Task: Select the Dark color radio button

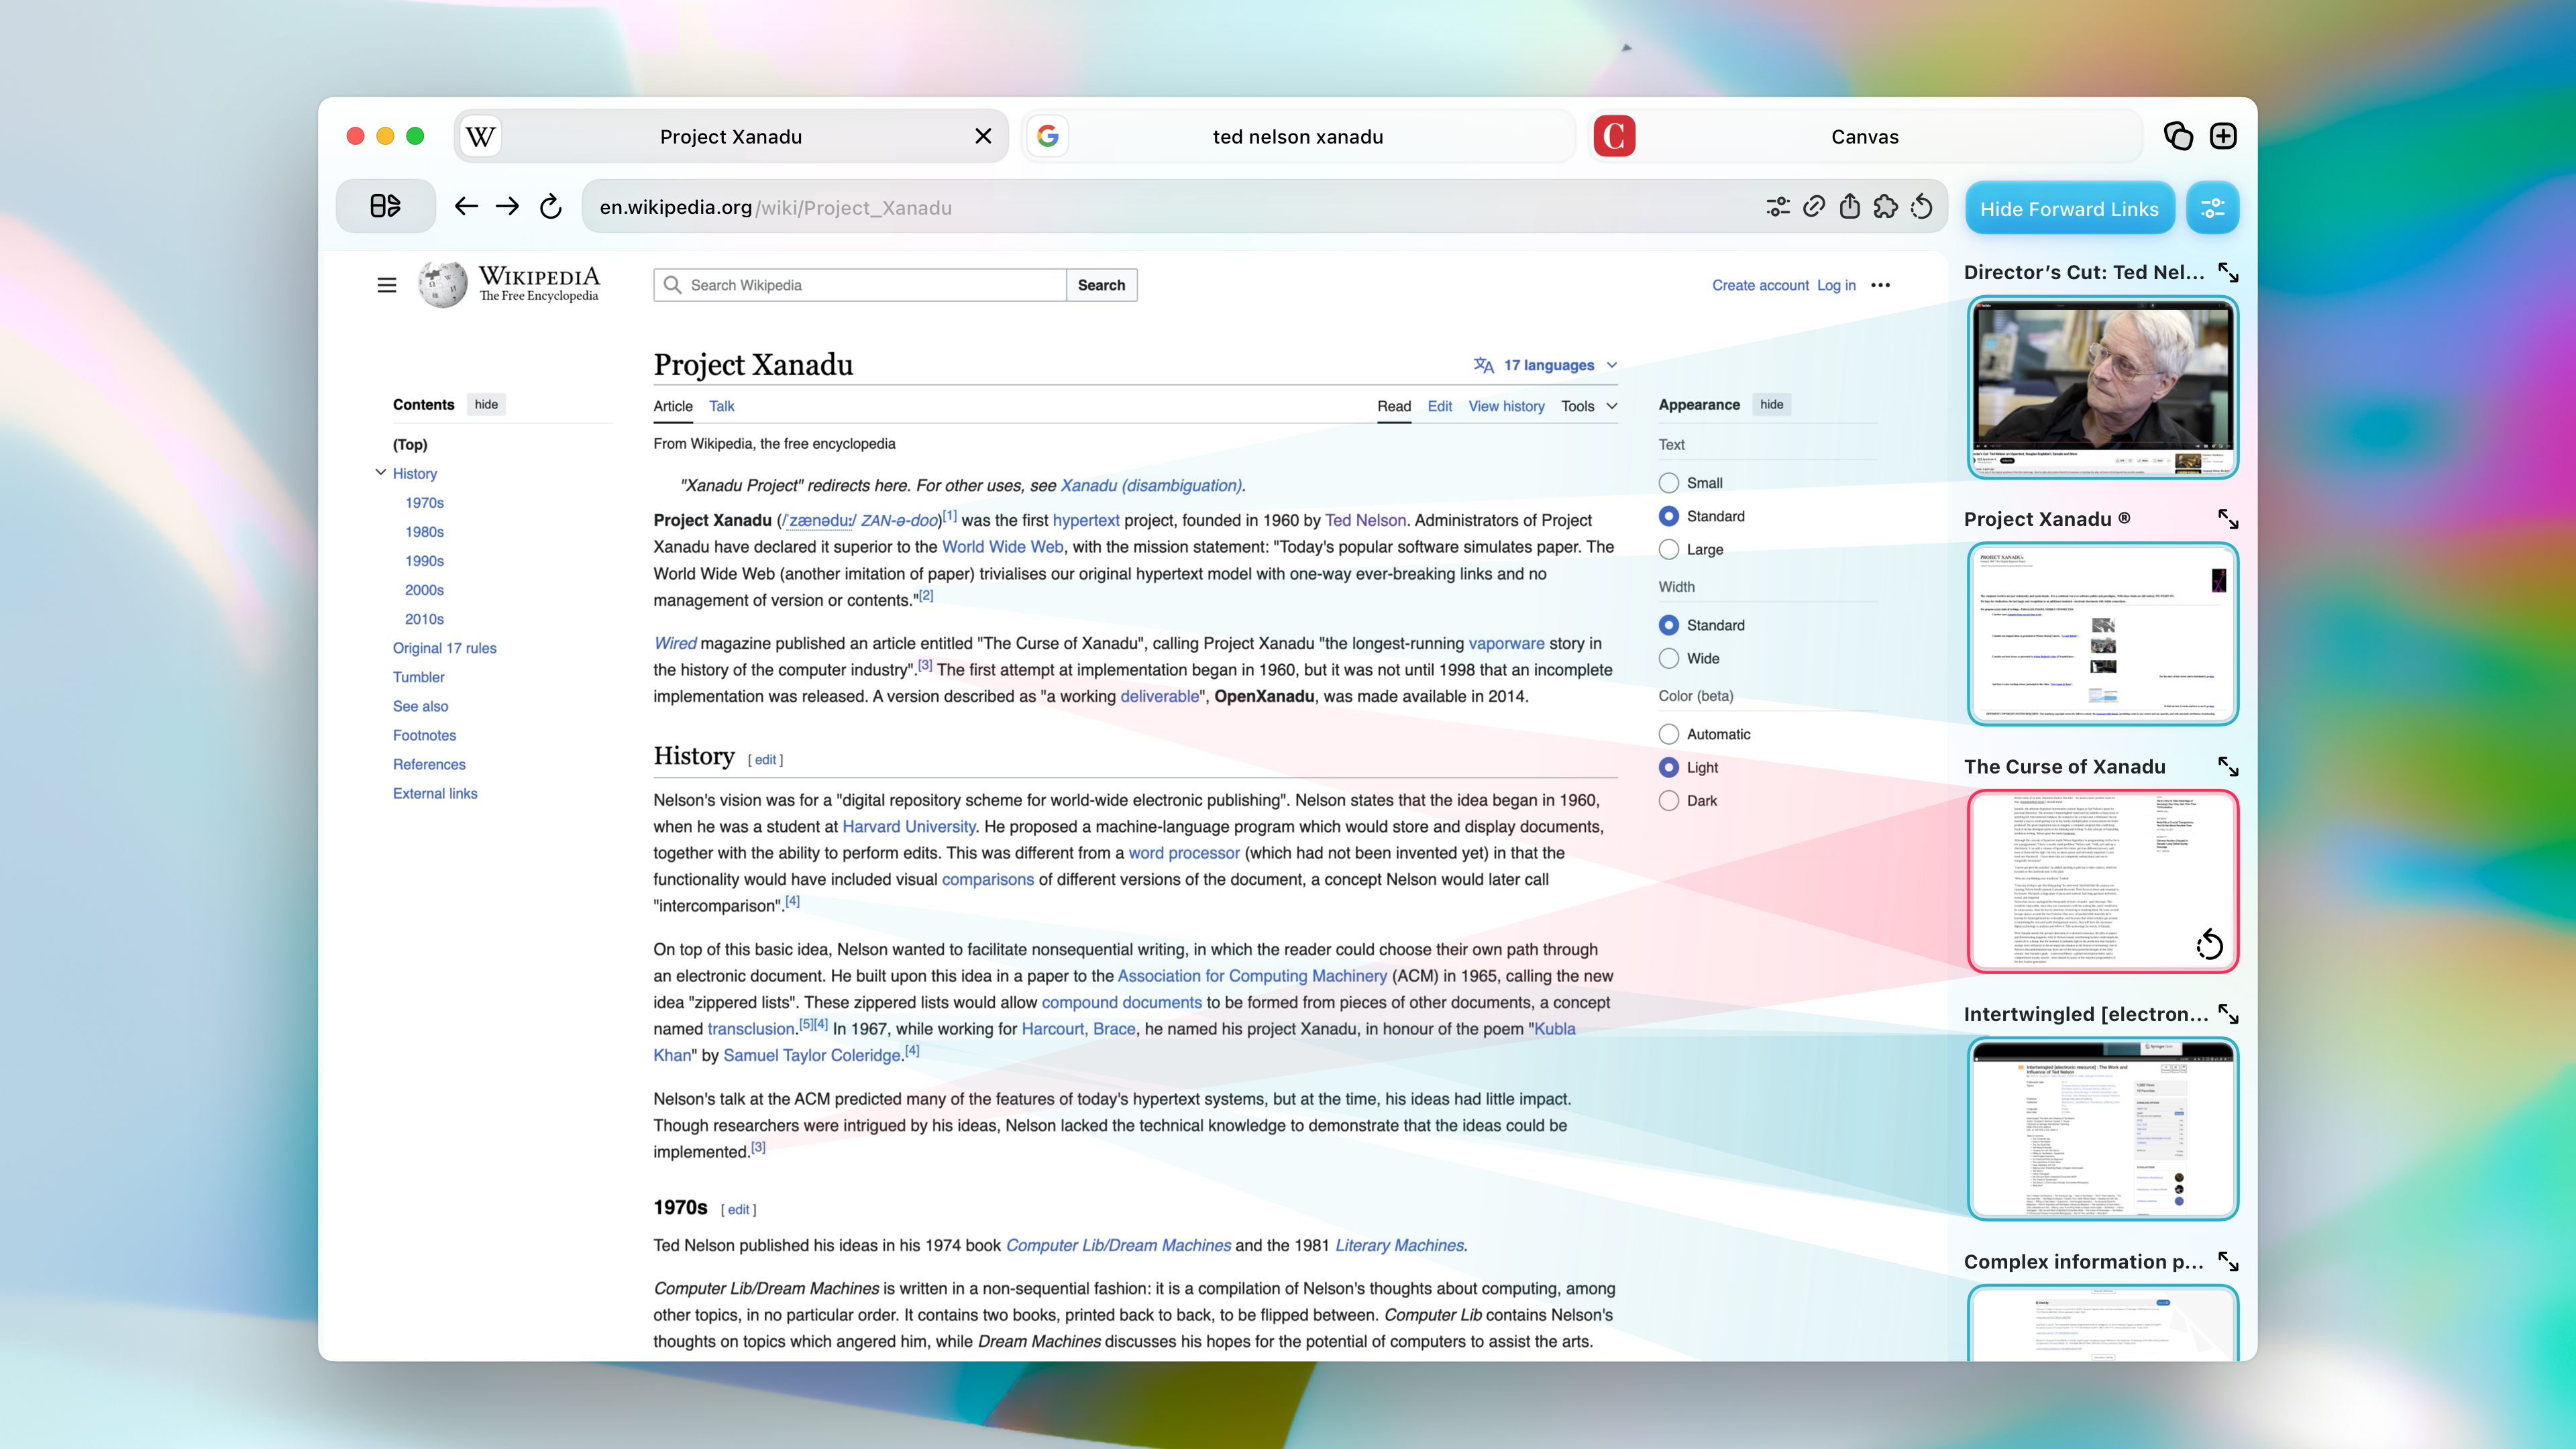Action: pyautogui.click(x=1668, y=800)
